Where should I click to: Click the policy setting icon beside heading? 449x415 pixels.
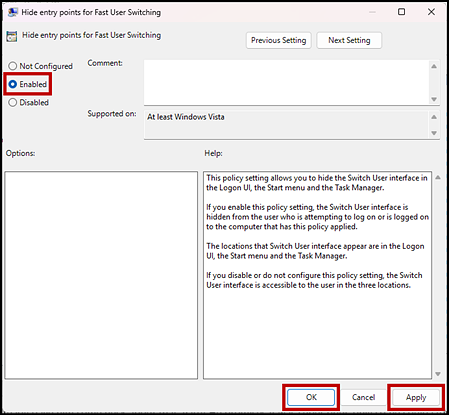(x=12, y=36)
